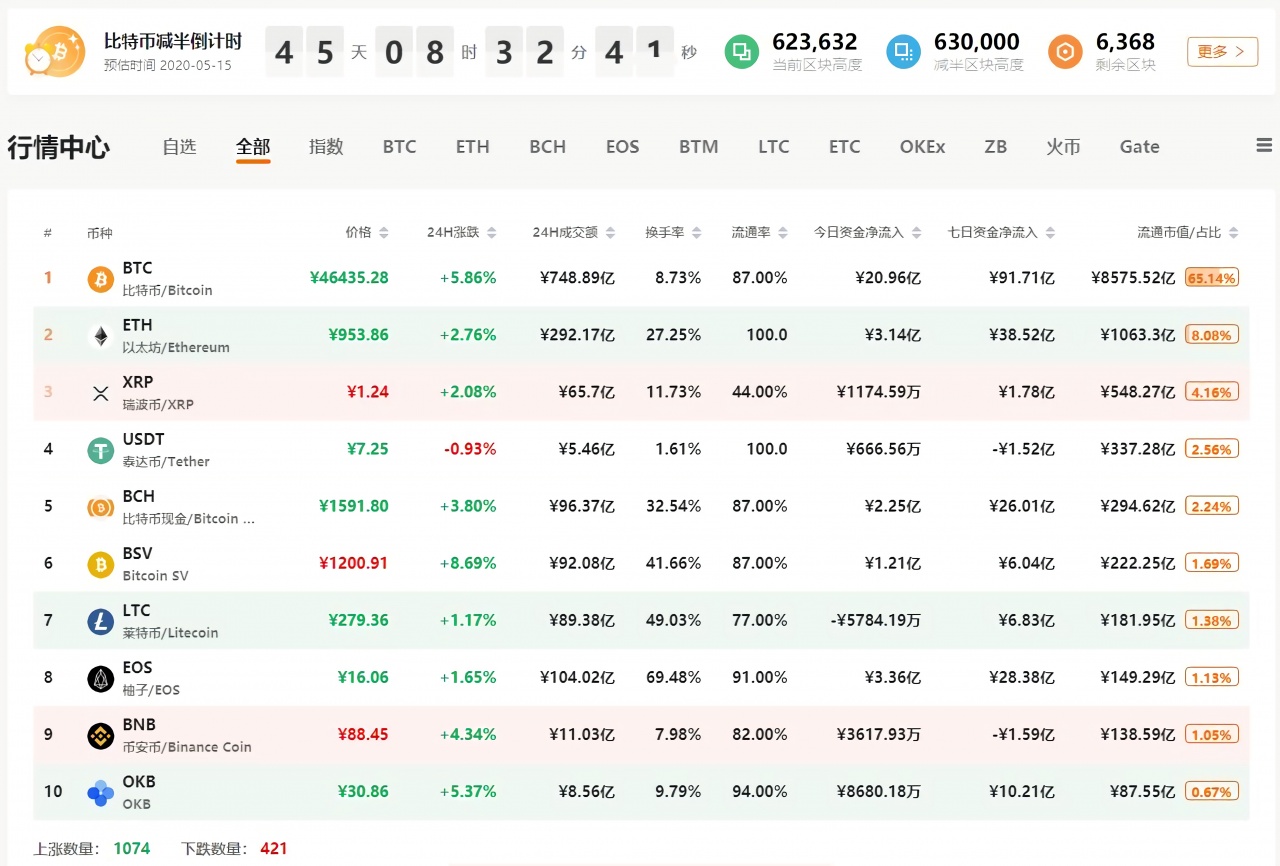This screenshot has width=1280, height=866.
Task: Click the XRP coin logo
Action: pyautogui.click(x=100, y=393)
